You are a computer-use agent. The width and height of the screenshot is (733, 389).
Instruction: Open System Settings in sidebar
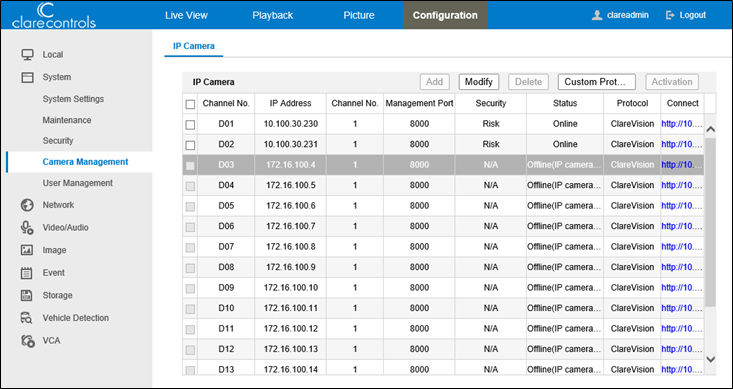(73, 99)
